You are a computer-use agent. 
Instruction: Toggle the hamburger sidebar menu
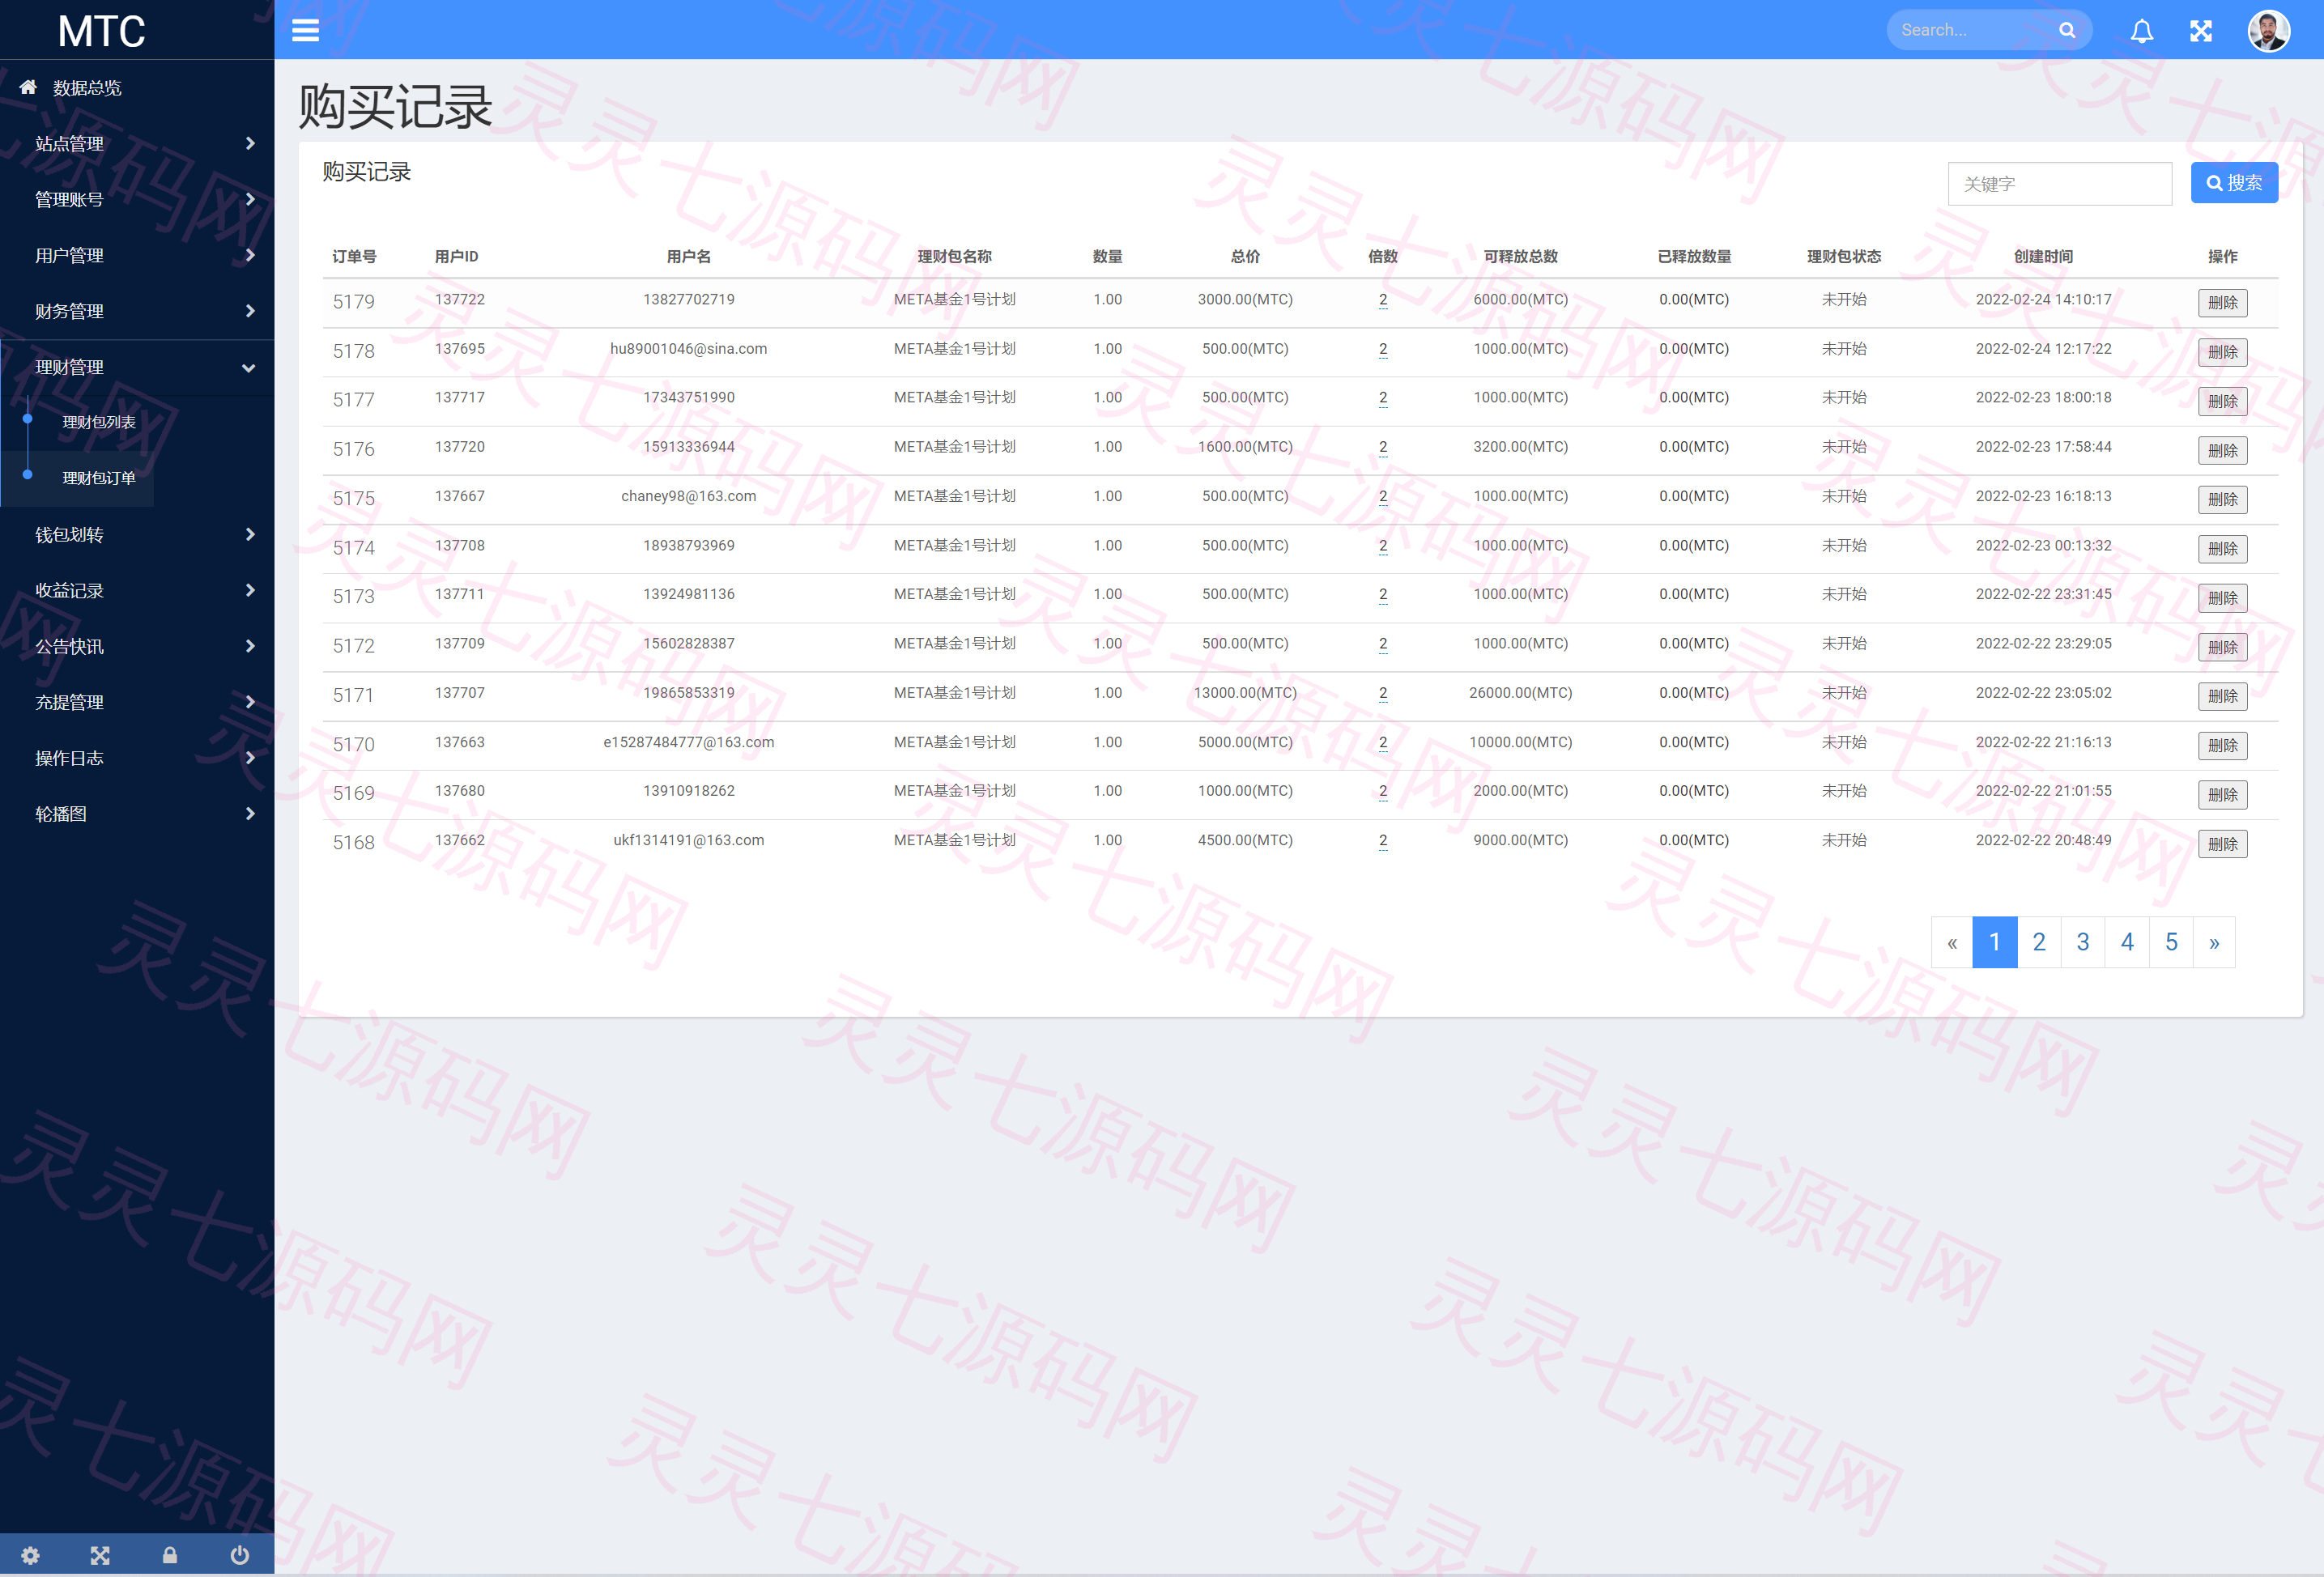pyautogui.click(x=305, y=30)
